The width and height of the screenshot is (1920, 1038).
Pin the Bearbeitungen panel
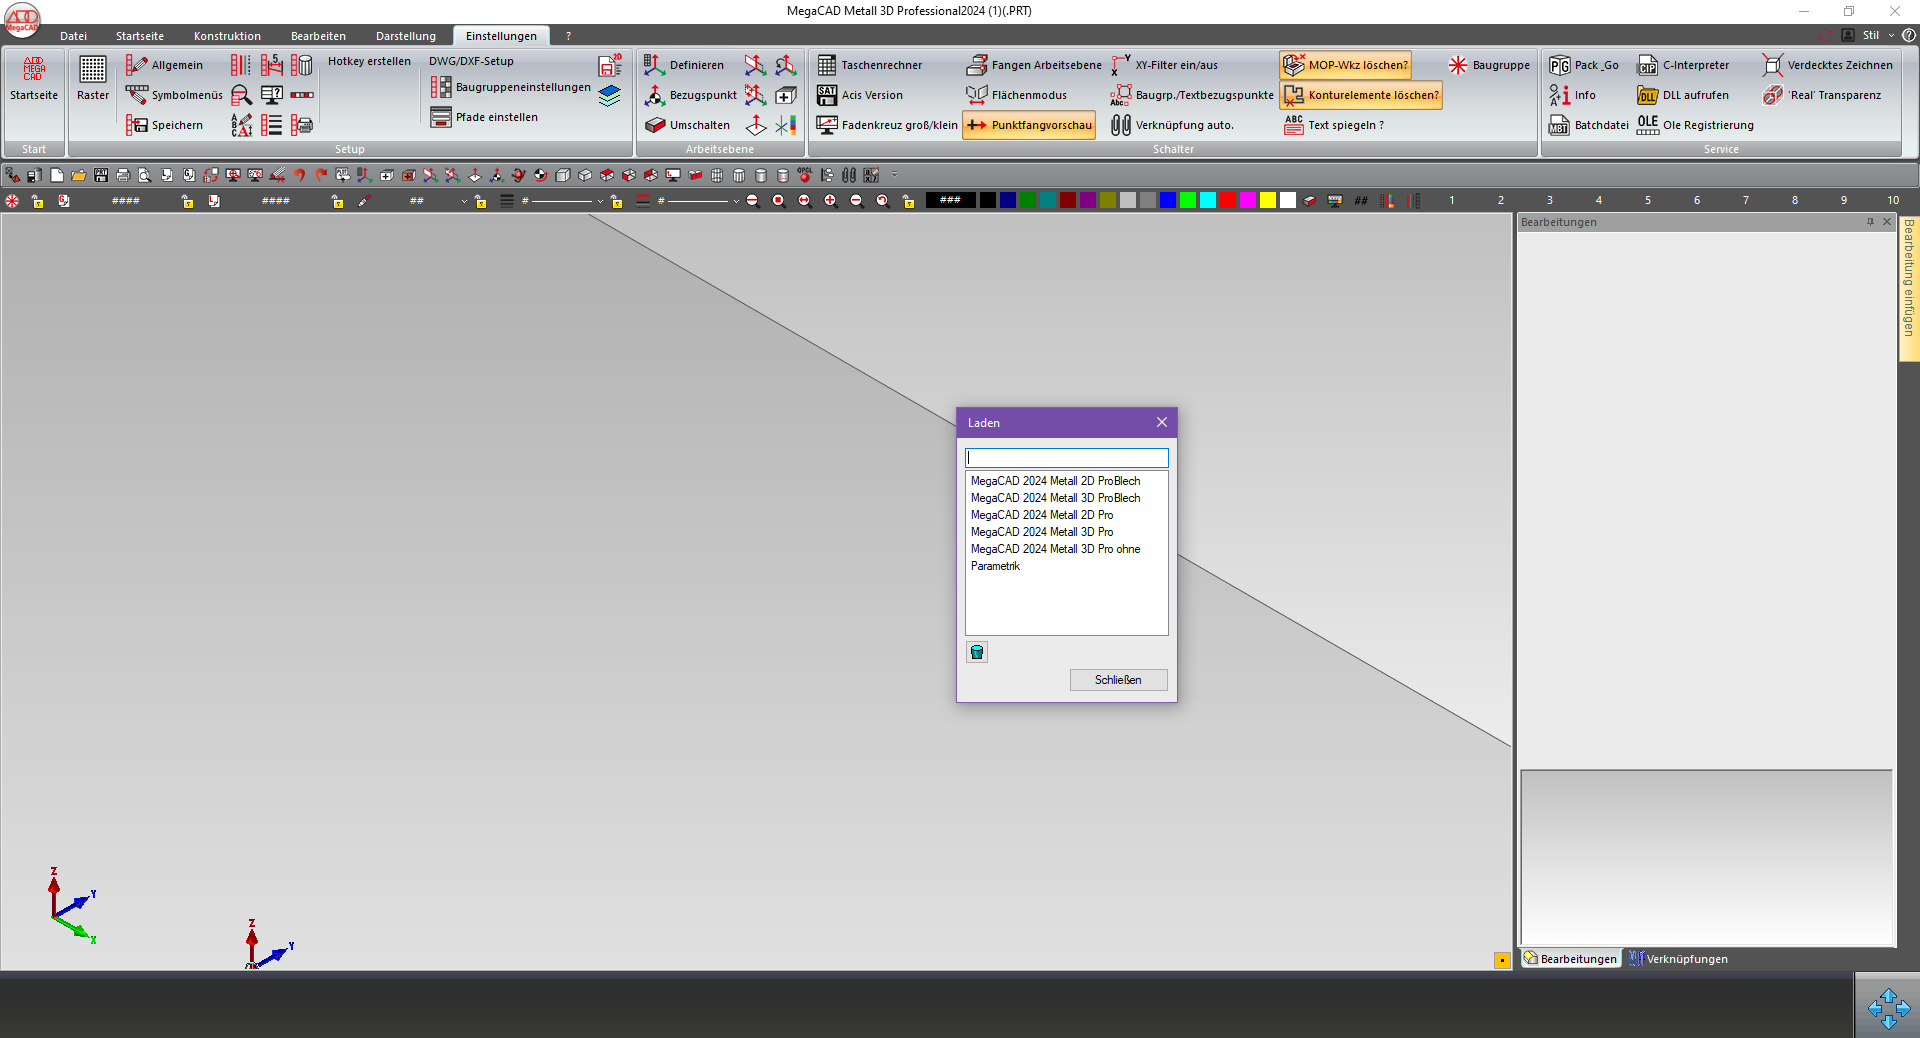pos(1870,222)
